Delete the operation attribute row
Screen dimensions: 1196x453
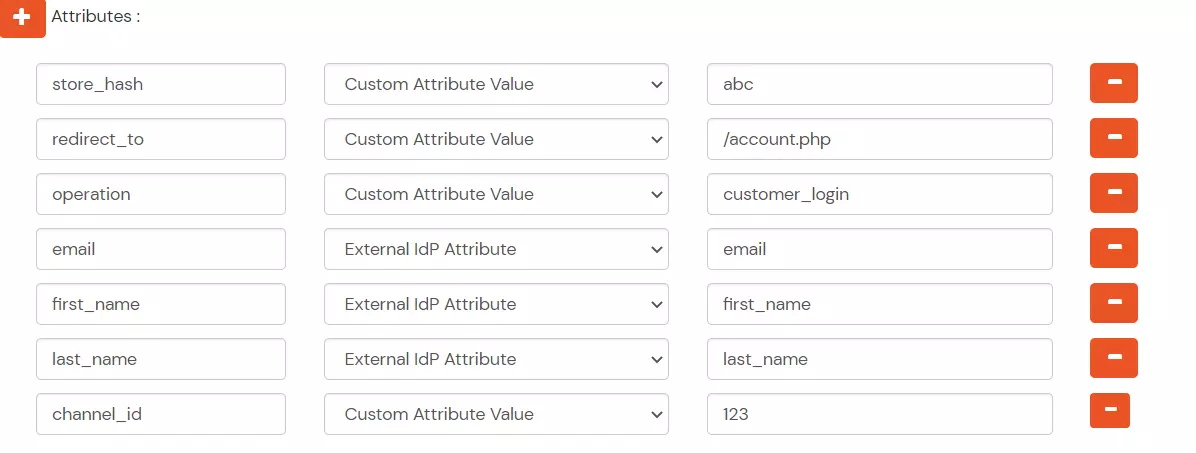coord(1113,194)
